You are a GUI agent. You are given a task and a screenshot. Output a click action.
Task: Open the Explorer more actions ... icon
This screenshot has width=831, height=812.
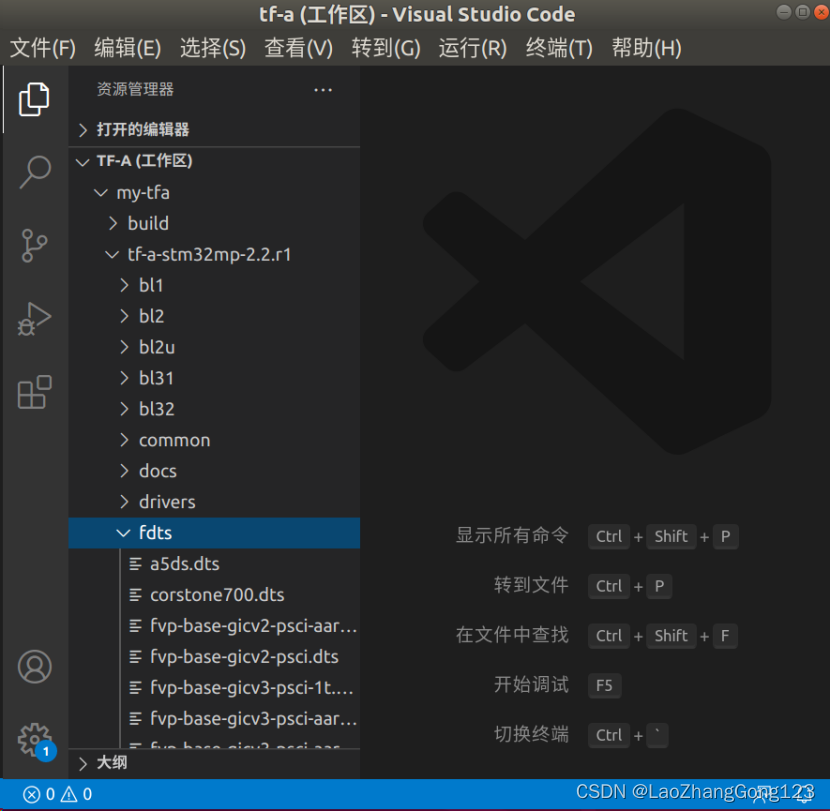pyautogui.click(x=322, y=89)
